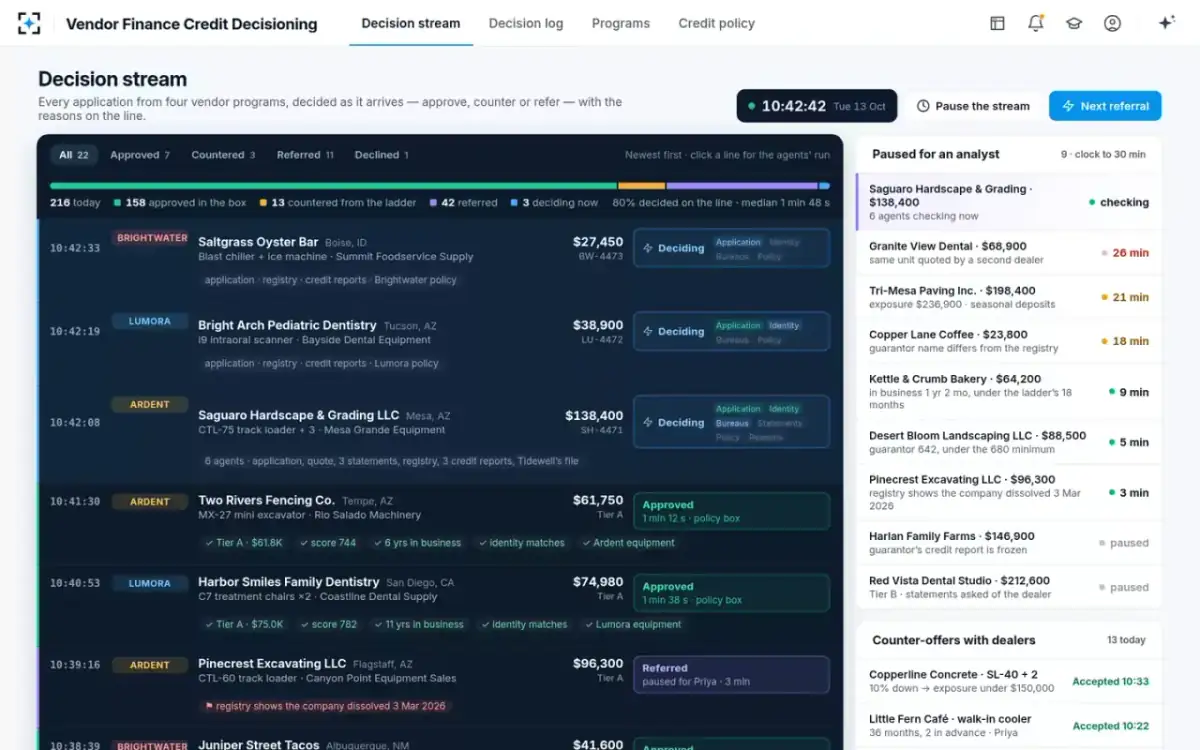Open the Credit policy tab

pos(716,23)
